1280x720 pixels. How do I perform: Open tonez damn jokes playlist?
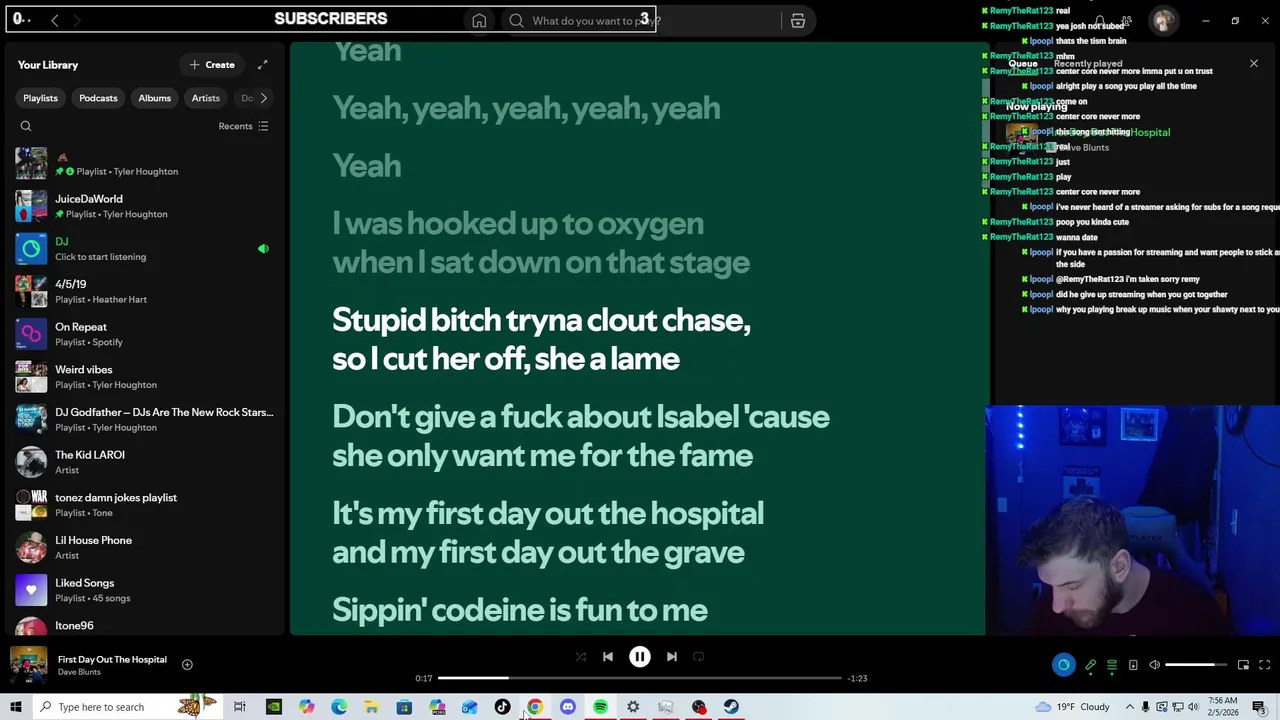145,505
